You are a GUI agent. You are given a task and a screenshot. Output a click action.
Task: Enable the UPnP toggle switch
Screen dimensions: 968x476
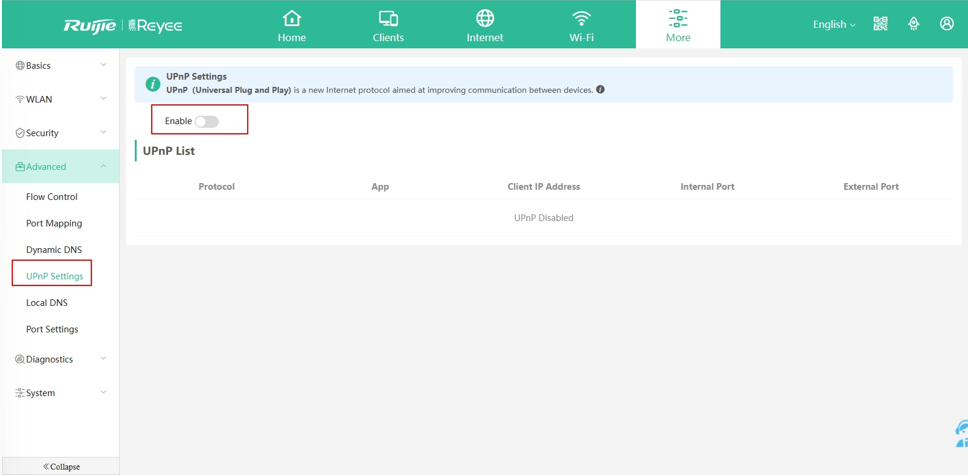coord(206,121)
